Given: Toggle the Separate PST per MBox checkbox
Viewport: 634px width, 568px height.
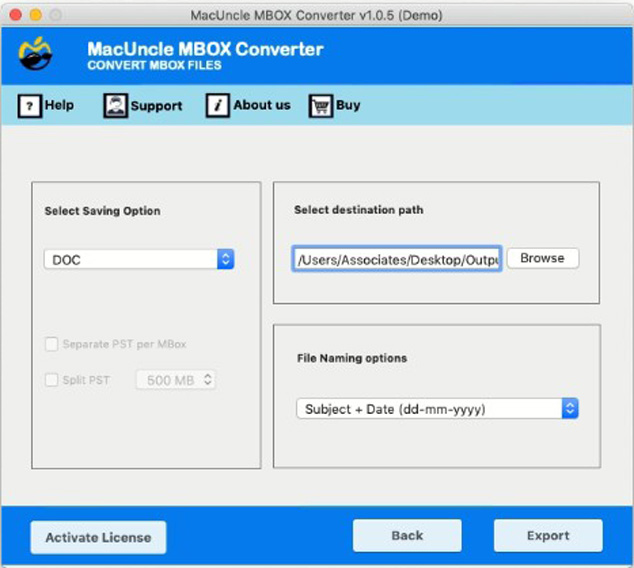Looking at the screenshot, I should tap(51, 344).
